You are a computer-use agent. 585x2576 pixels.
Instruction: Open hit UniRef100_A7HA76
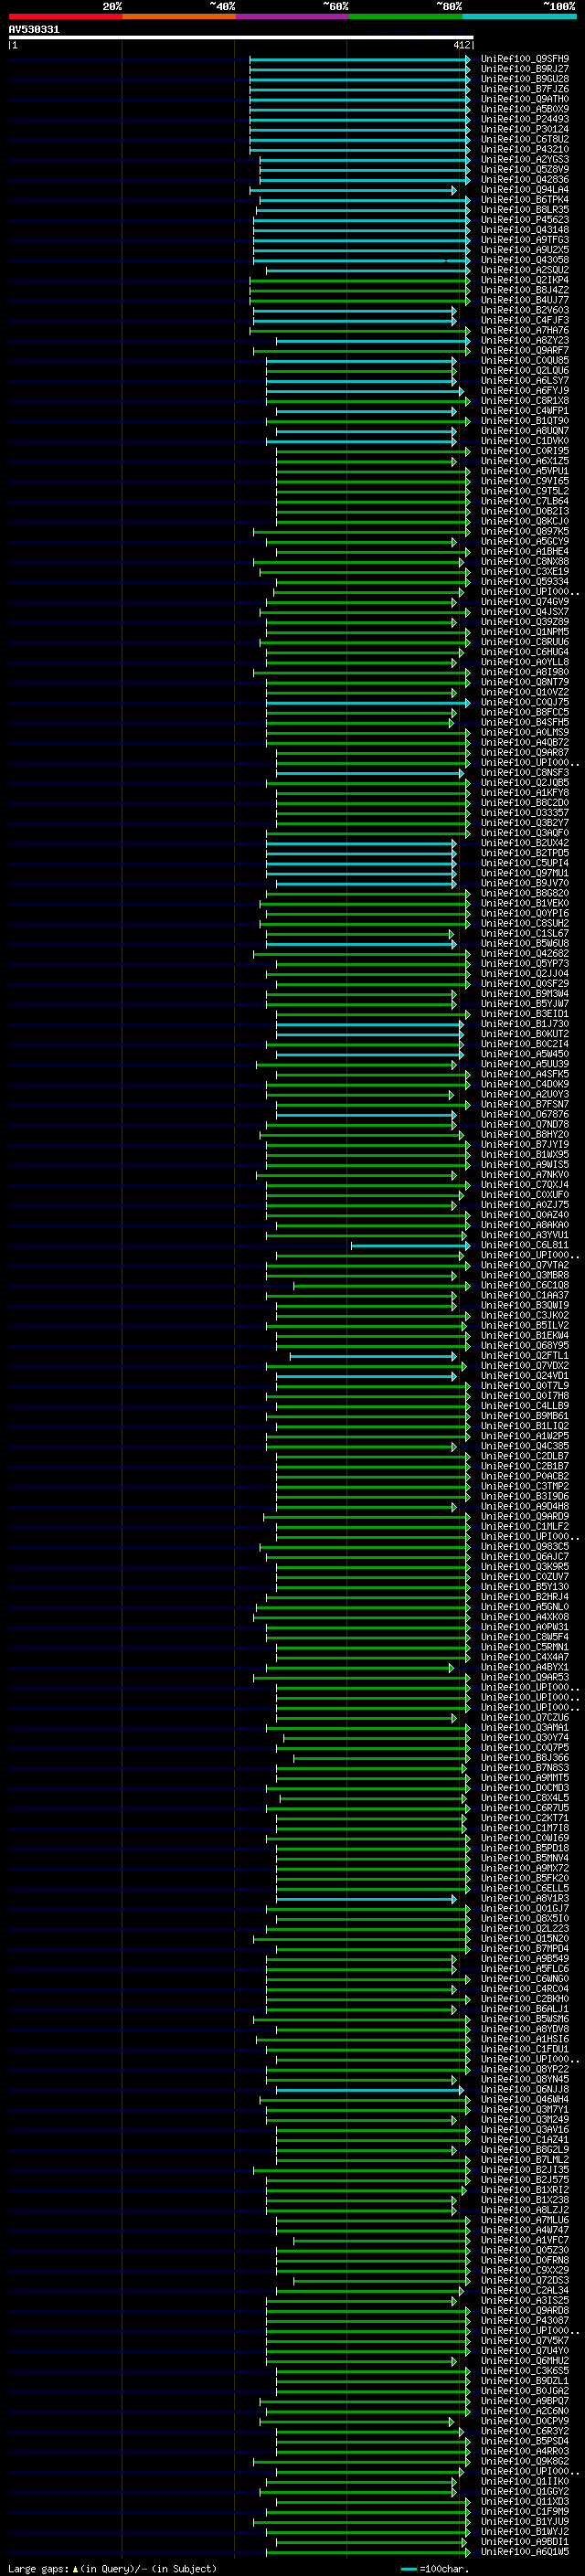coord(524,330)
